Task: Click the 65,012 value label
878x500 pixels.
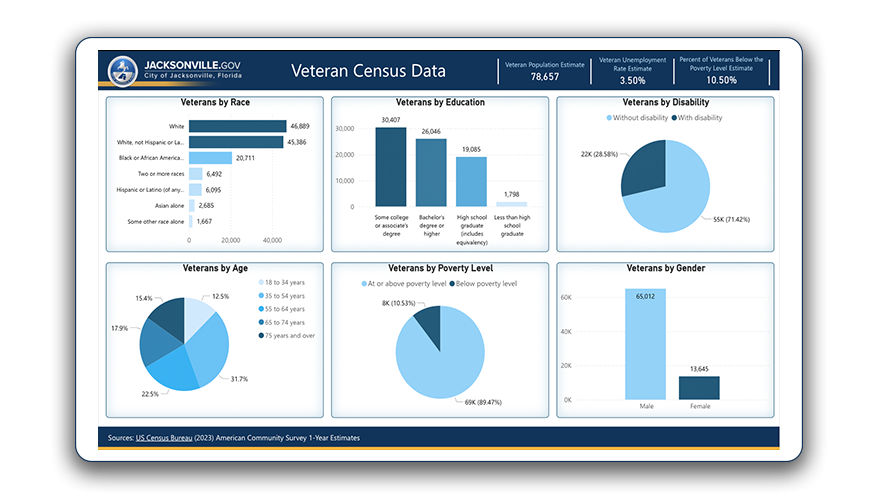Action: 646,296
